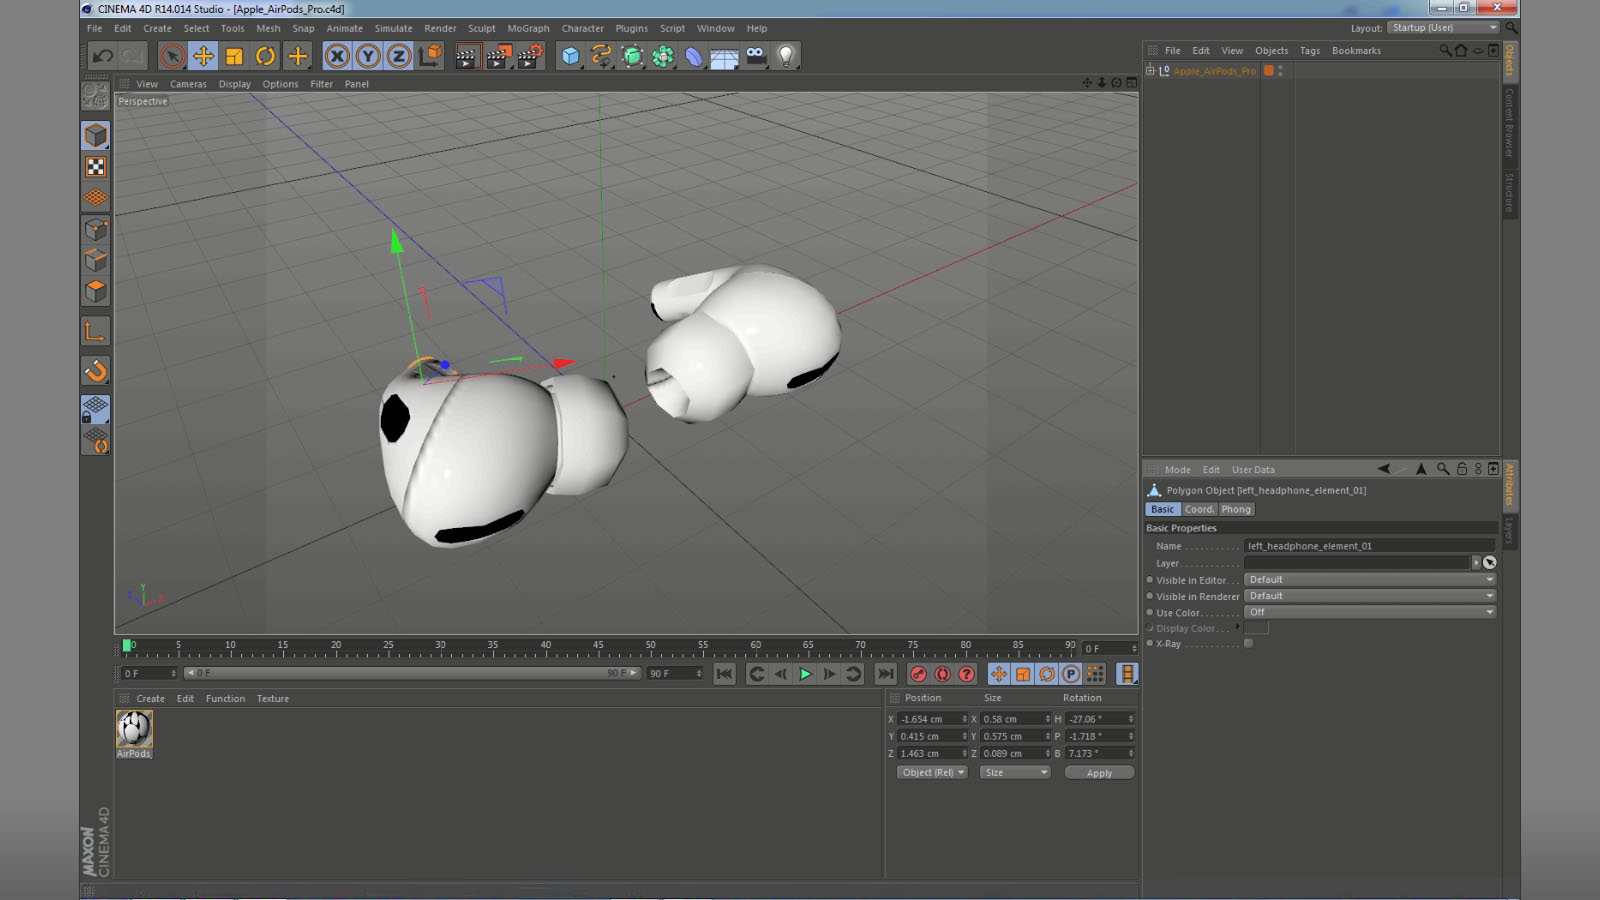This screenshot has width=1600, height=900.
Task: Open Visible in Renderer dropdown
Action: [1370, 596]
